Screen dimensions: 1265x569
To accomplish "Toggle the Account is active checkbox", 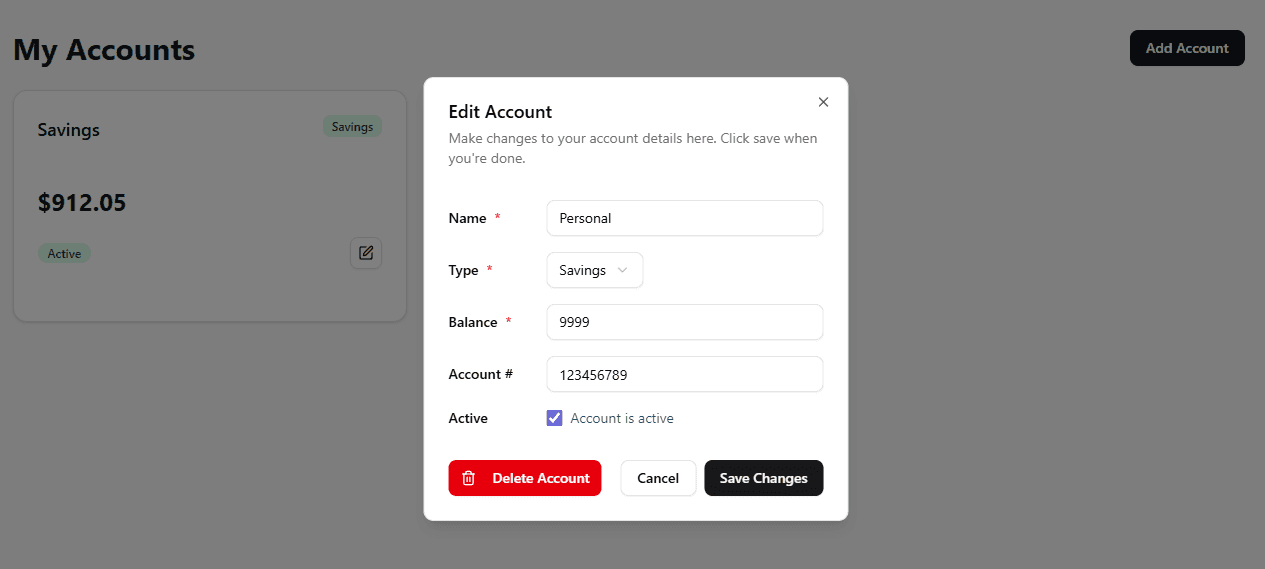I will pos(555,418).
